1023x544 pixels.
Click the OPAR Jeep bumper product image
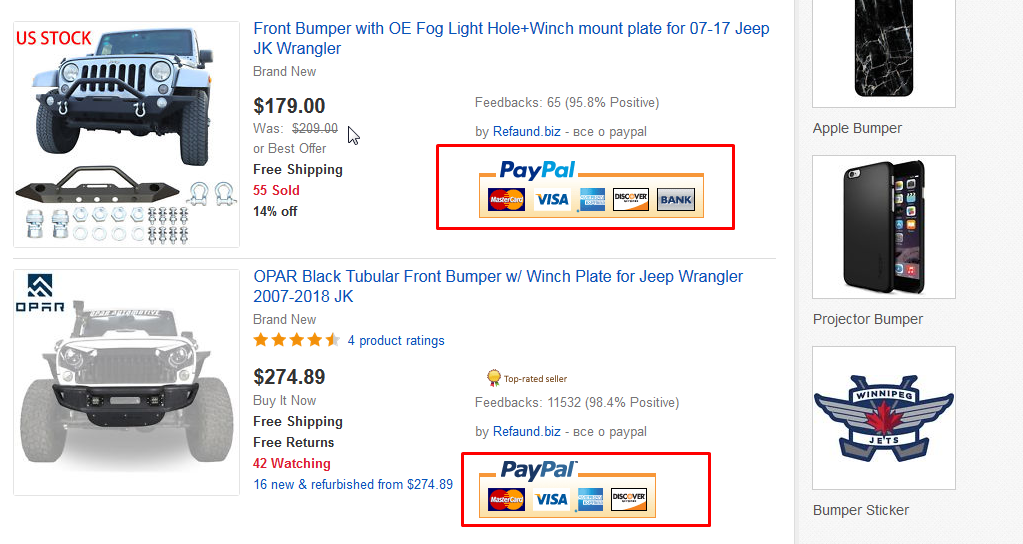pyautogui.click(x=126, y=382)
